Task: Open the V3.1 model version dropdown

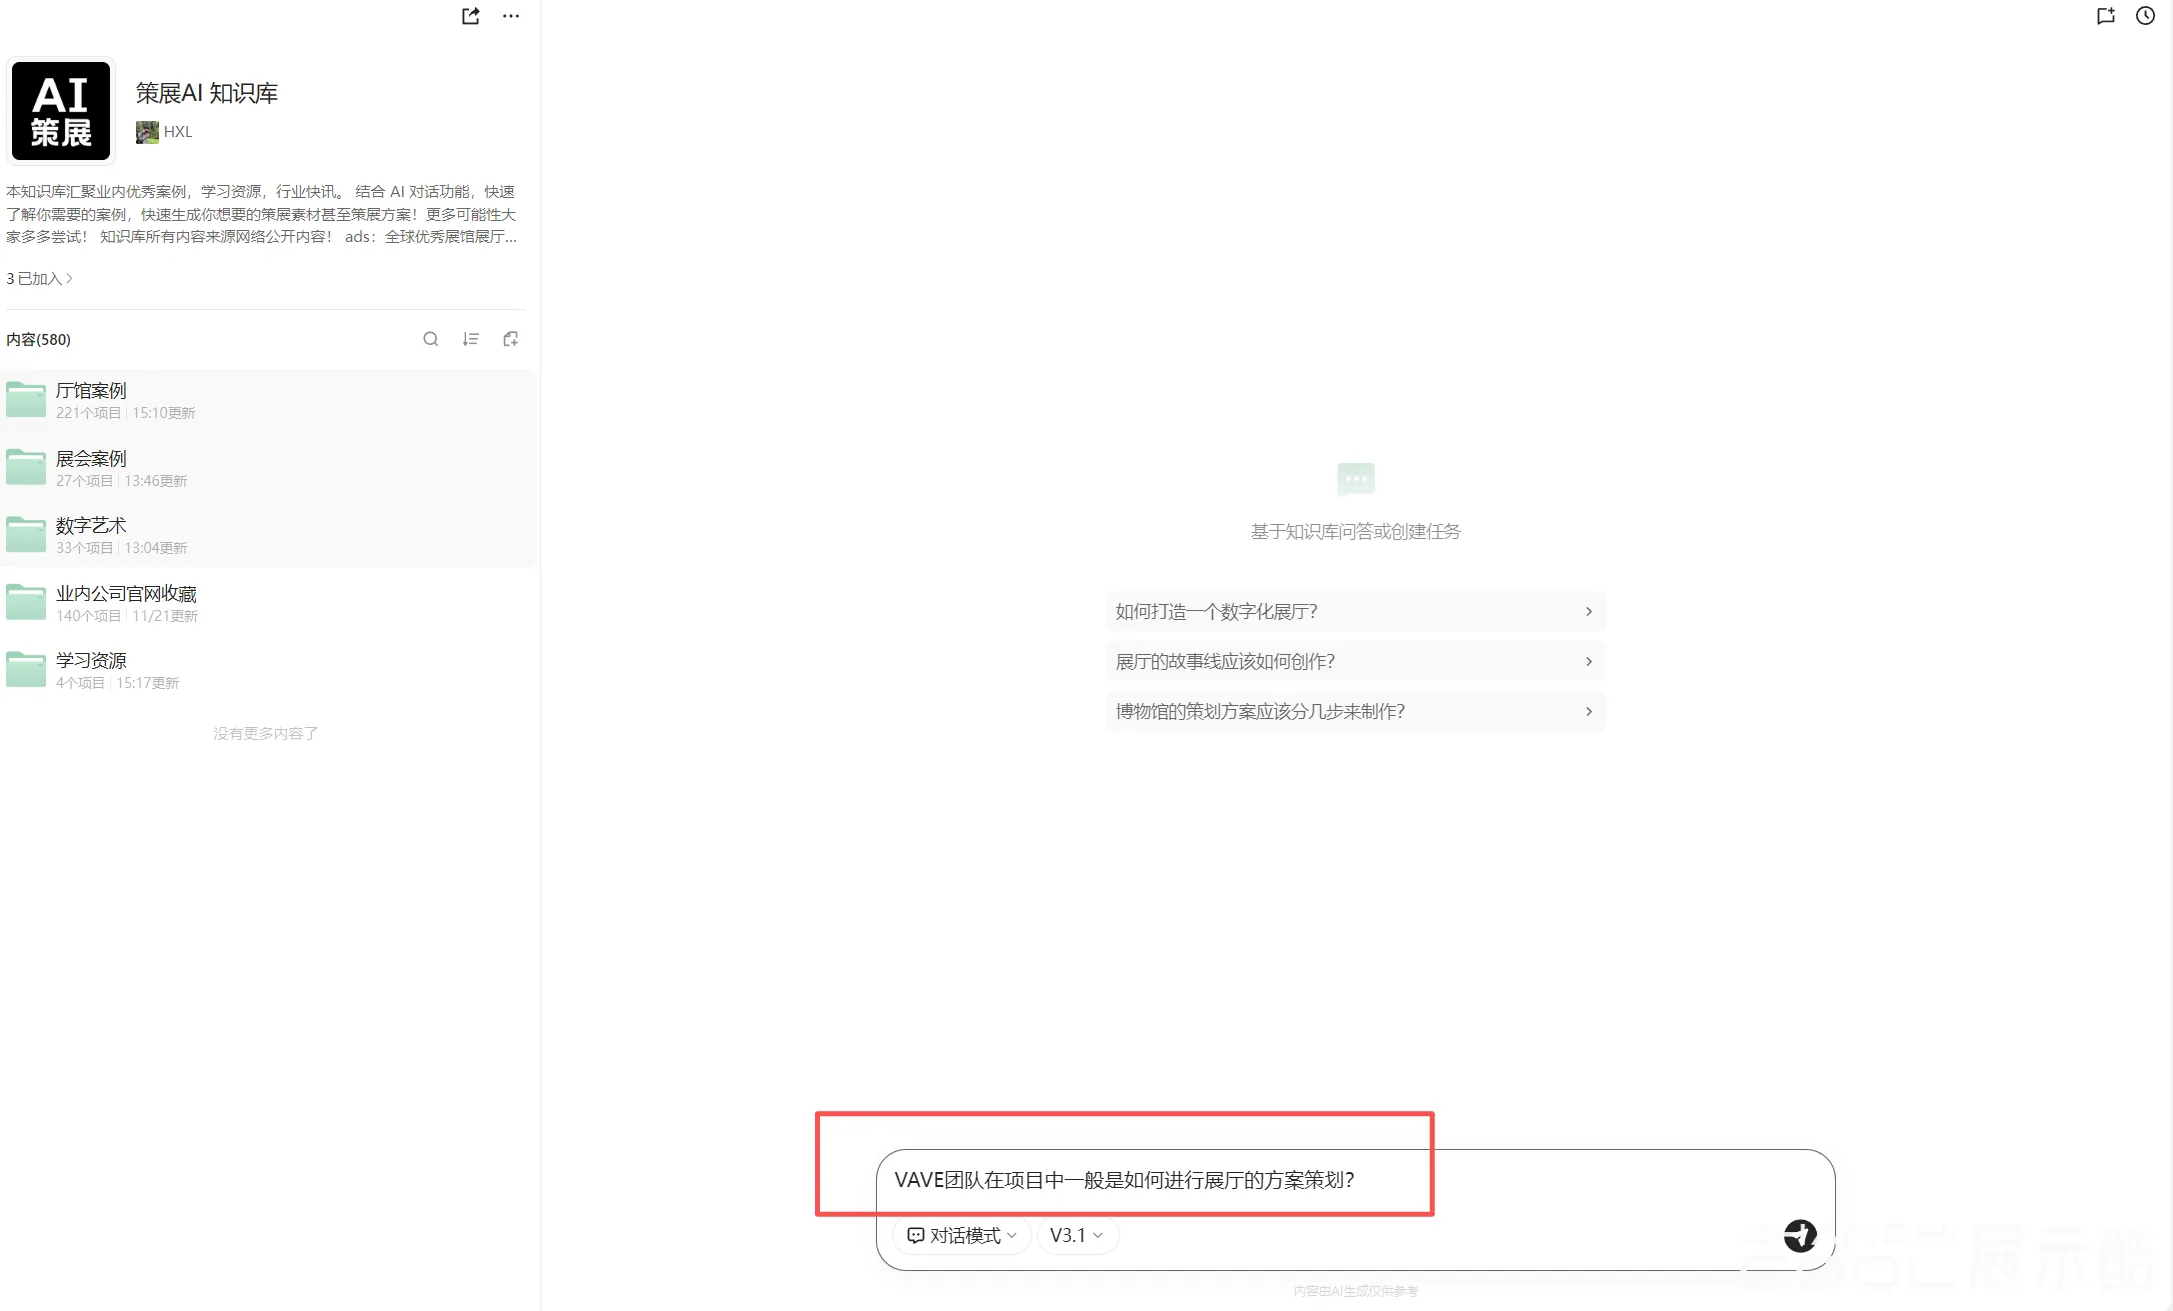Action: point(1076,1235)
